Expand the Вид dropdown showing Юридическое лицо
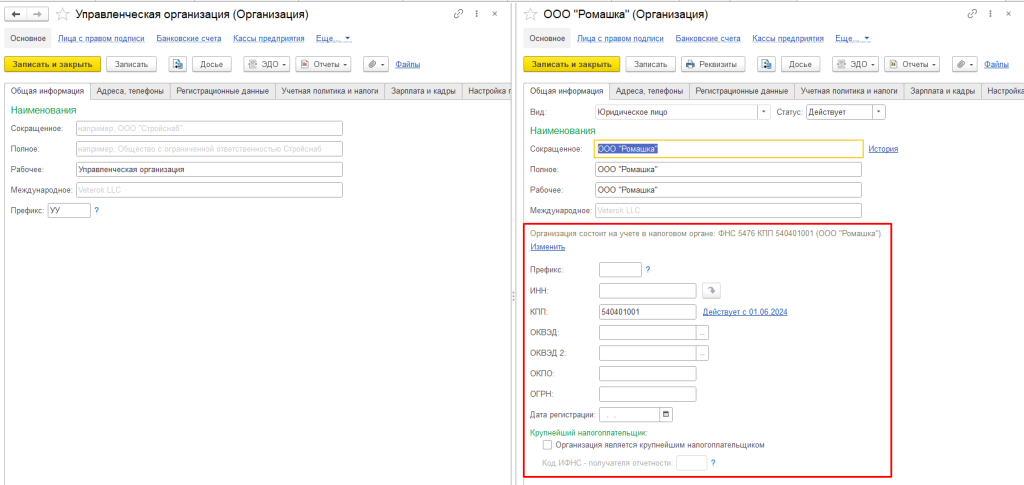The width and height of the screenshot is (1024, 485). coord(765,112)
